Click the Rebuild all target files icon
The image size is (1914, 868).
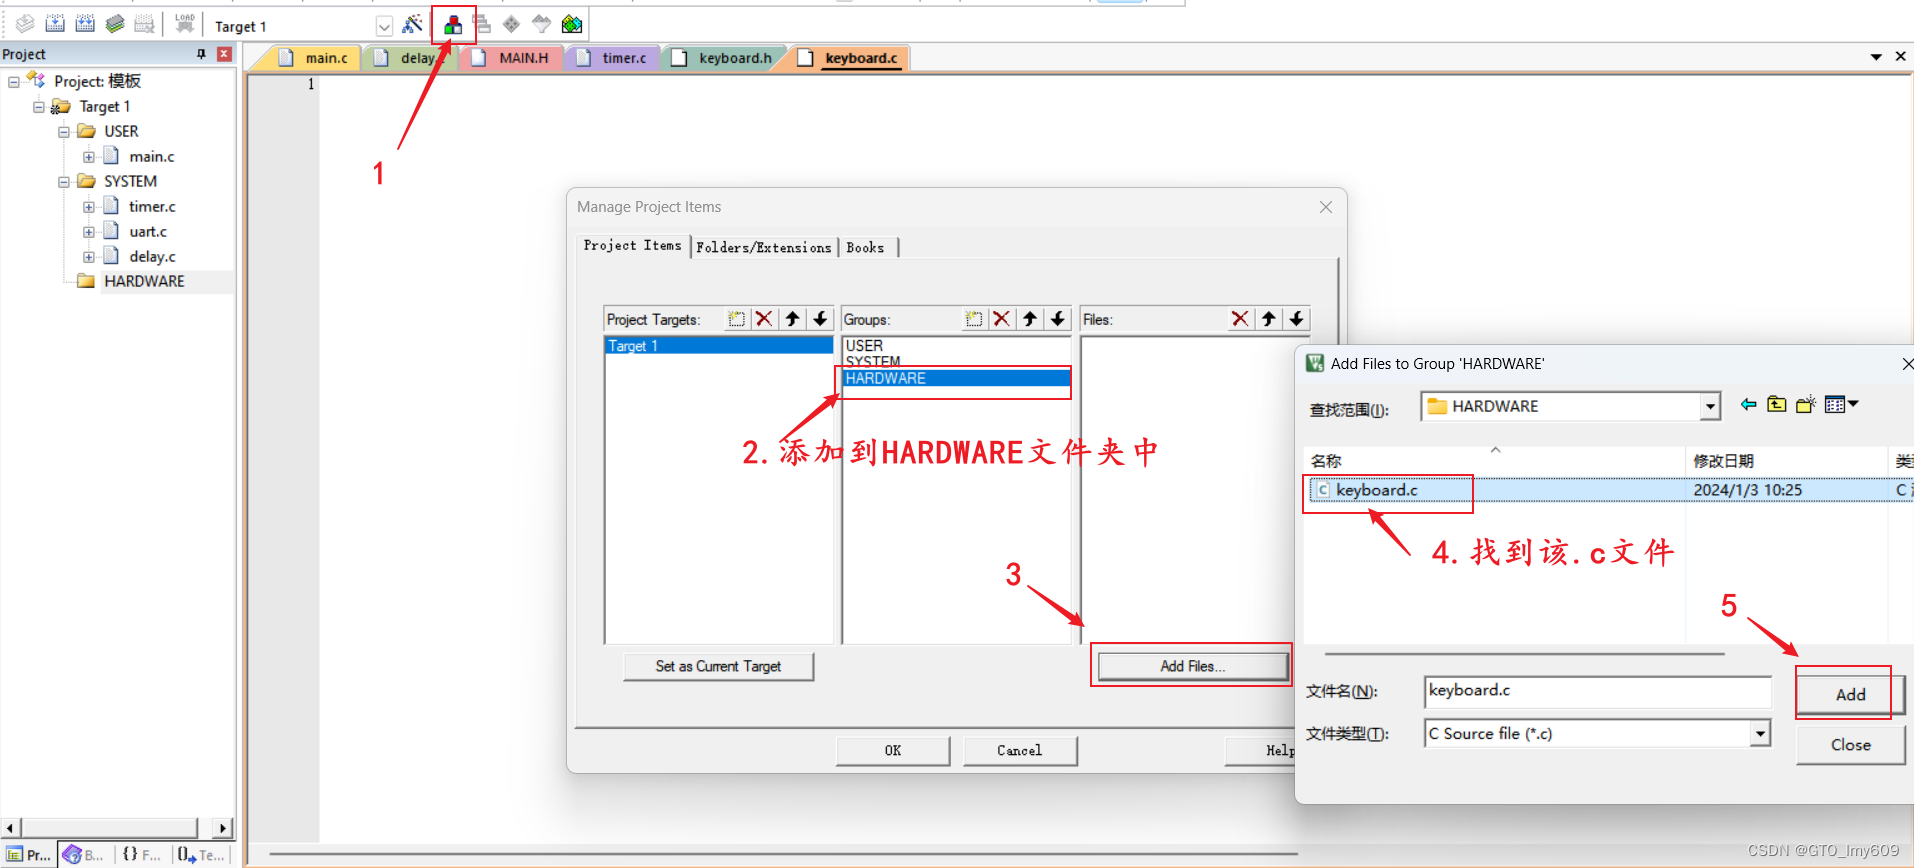[x=85, y=24]
